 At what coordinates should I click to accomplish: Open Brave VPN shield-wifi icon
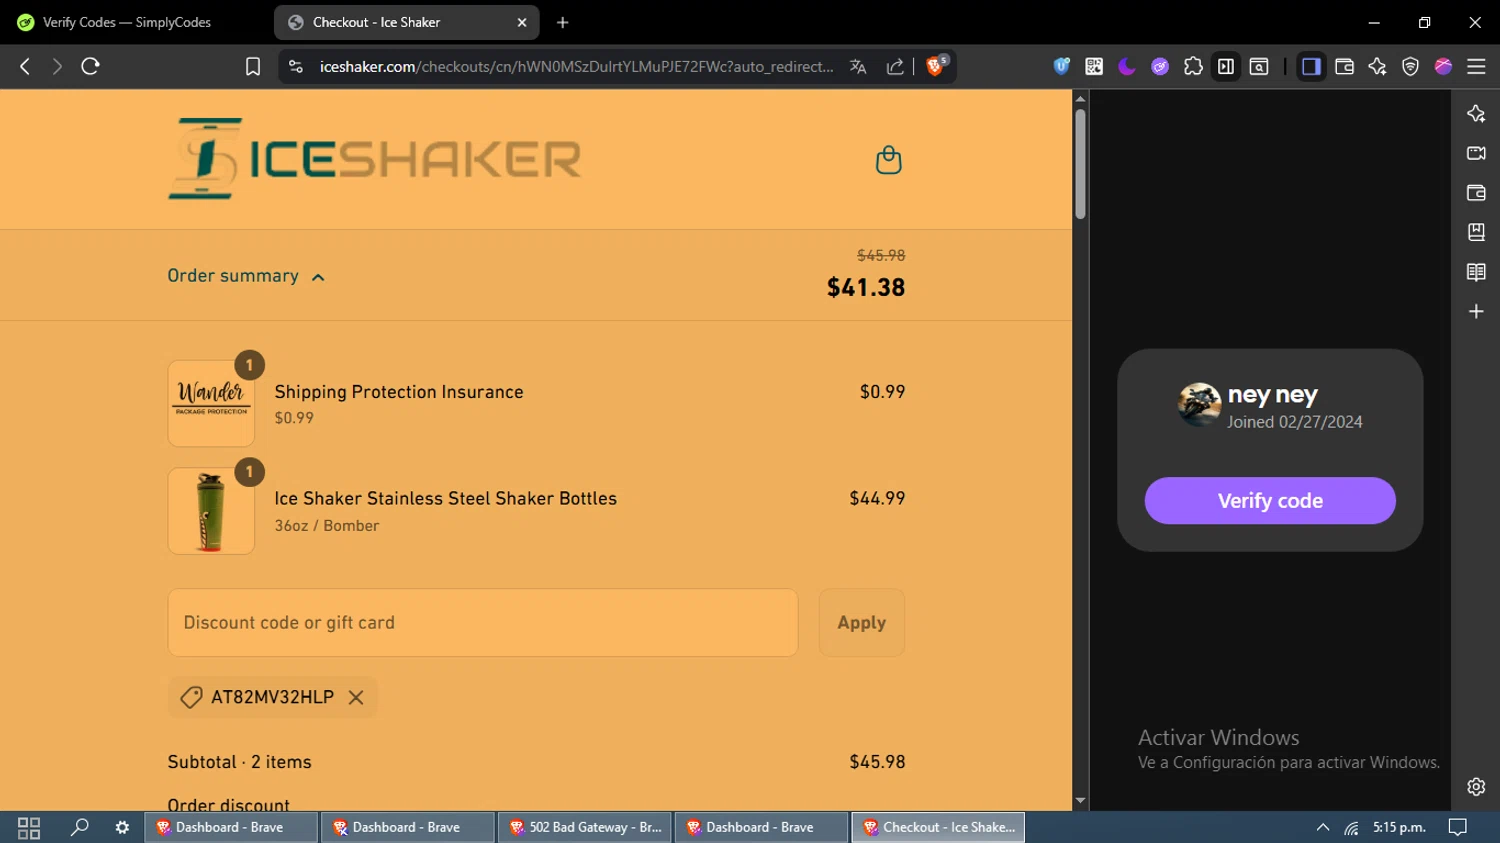coord(1410,66)
